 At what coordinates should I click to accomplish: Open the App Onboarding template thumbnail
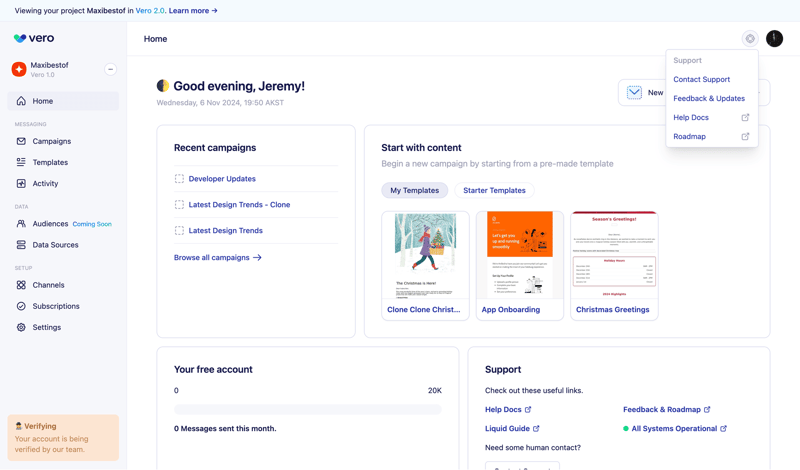point(519,256)
